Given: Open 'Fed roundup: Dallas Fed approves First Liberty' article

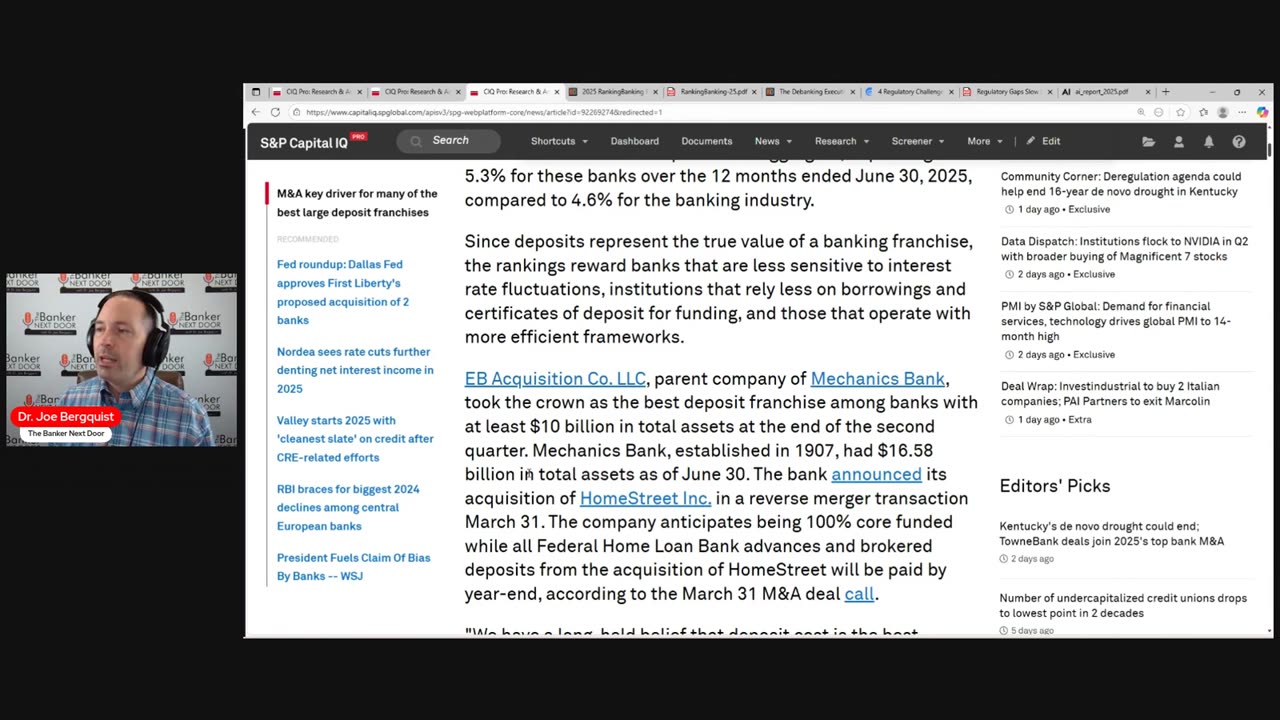Looking at the screenshot, I should [x=344, y=292].
